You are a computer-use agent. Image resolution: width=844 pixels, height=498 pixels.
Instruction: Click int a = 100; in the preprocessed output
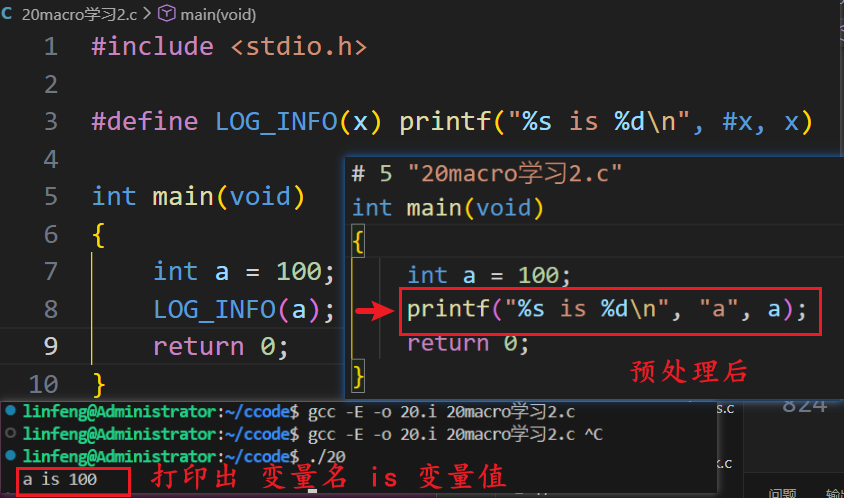[489, 276]
